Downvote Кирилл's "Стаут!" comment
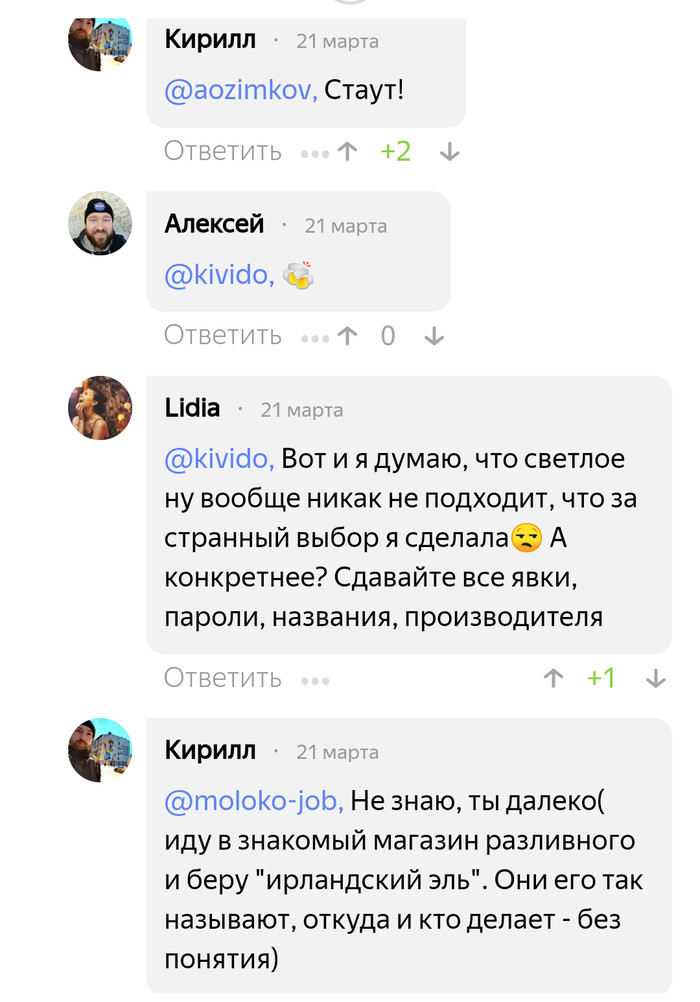 pyautogui.click(x=449, y=152)
